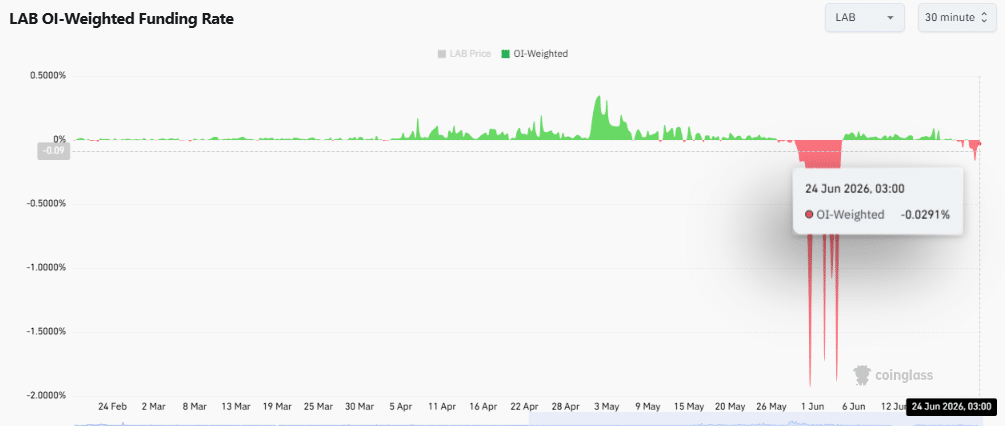1005x426 pixels.
Task: Click the 16 Apr date label
Action: (x=483, y=406)
